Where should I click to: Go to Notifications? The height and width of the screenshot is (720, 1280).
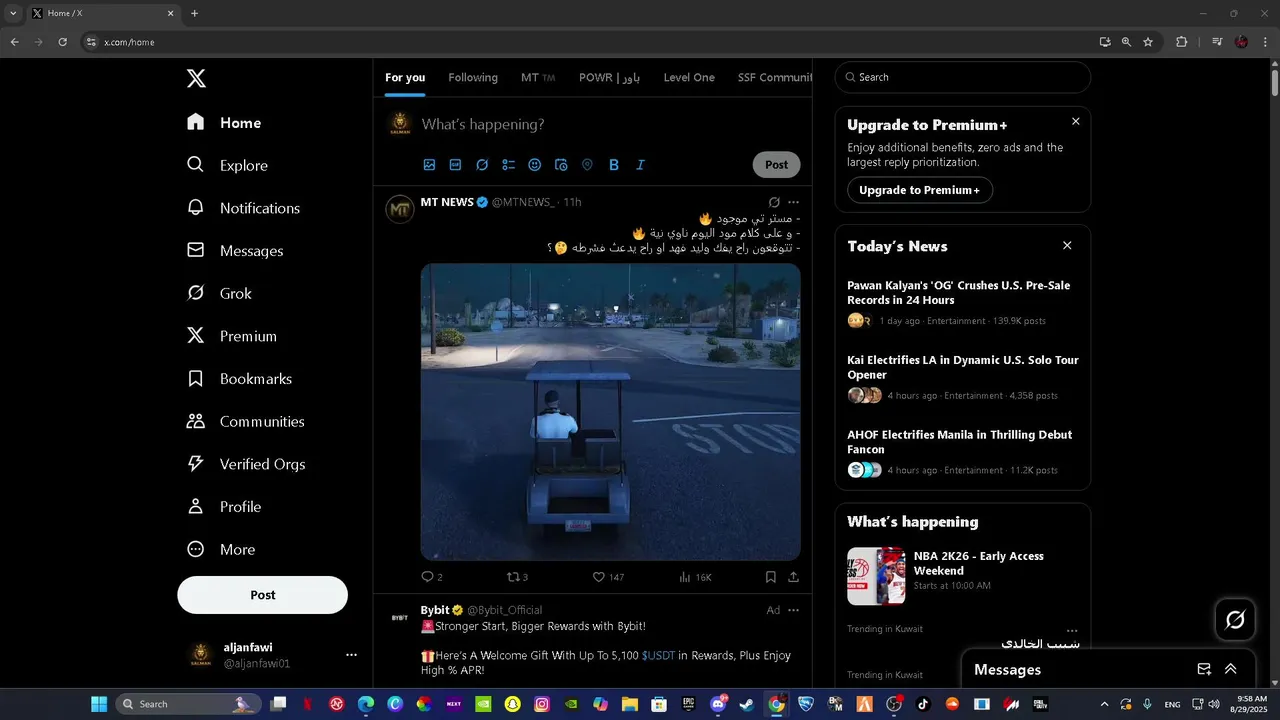point(243,208)
